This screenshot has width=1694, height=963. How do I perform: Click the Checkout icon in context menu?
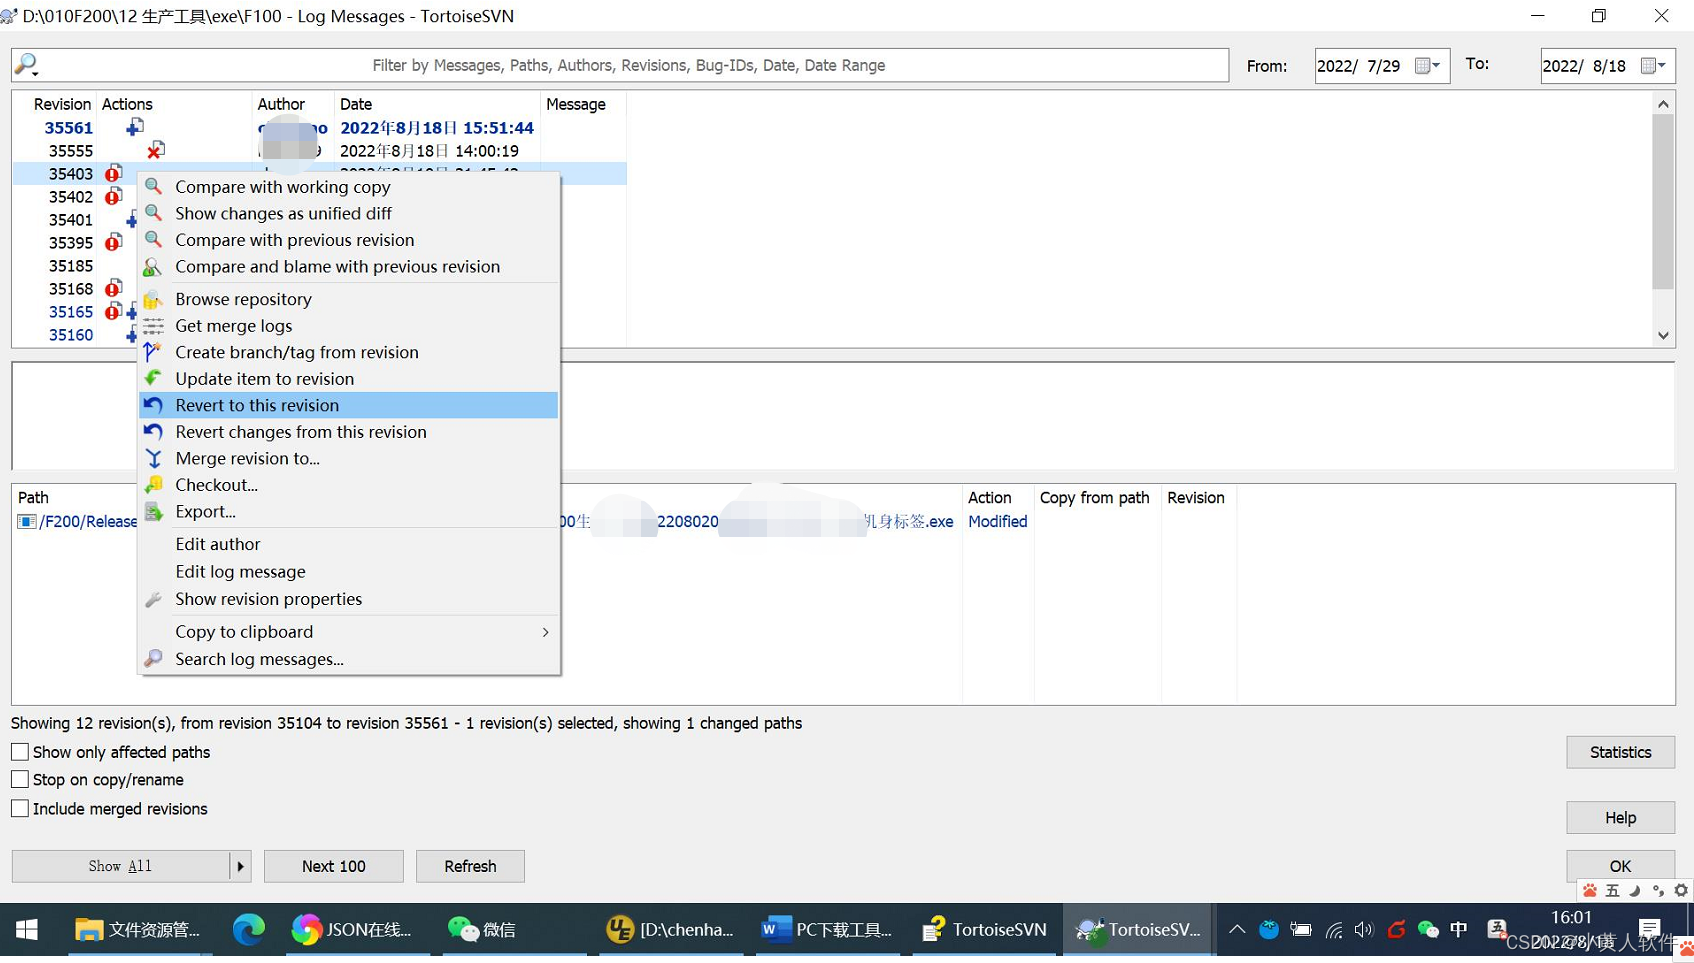point(153,484)
